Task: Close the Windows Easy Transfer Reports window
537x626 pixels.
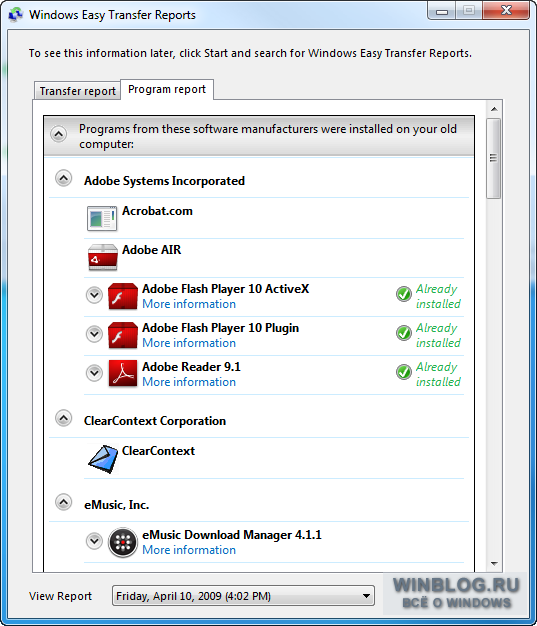Action: tap(506, 11)
